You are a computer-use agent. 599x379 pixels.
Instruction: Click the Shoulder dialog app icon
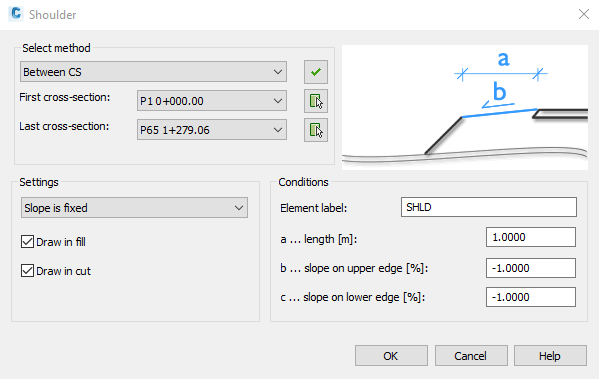[x=16, y=14]
